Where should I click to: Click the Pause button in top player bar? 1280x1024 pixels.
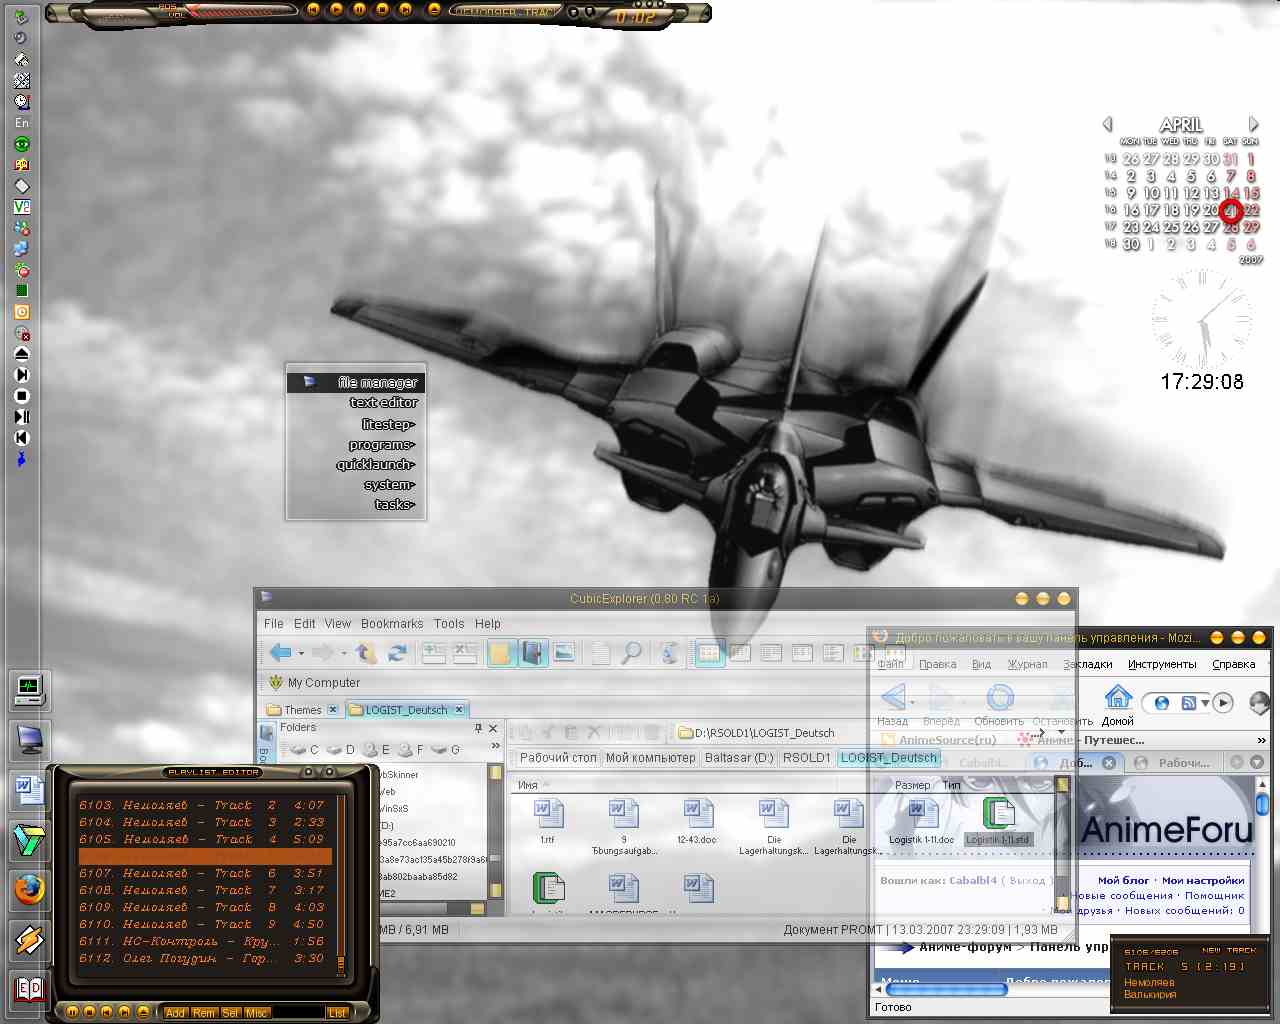(x=360, y=10)
